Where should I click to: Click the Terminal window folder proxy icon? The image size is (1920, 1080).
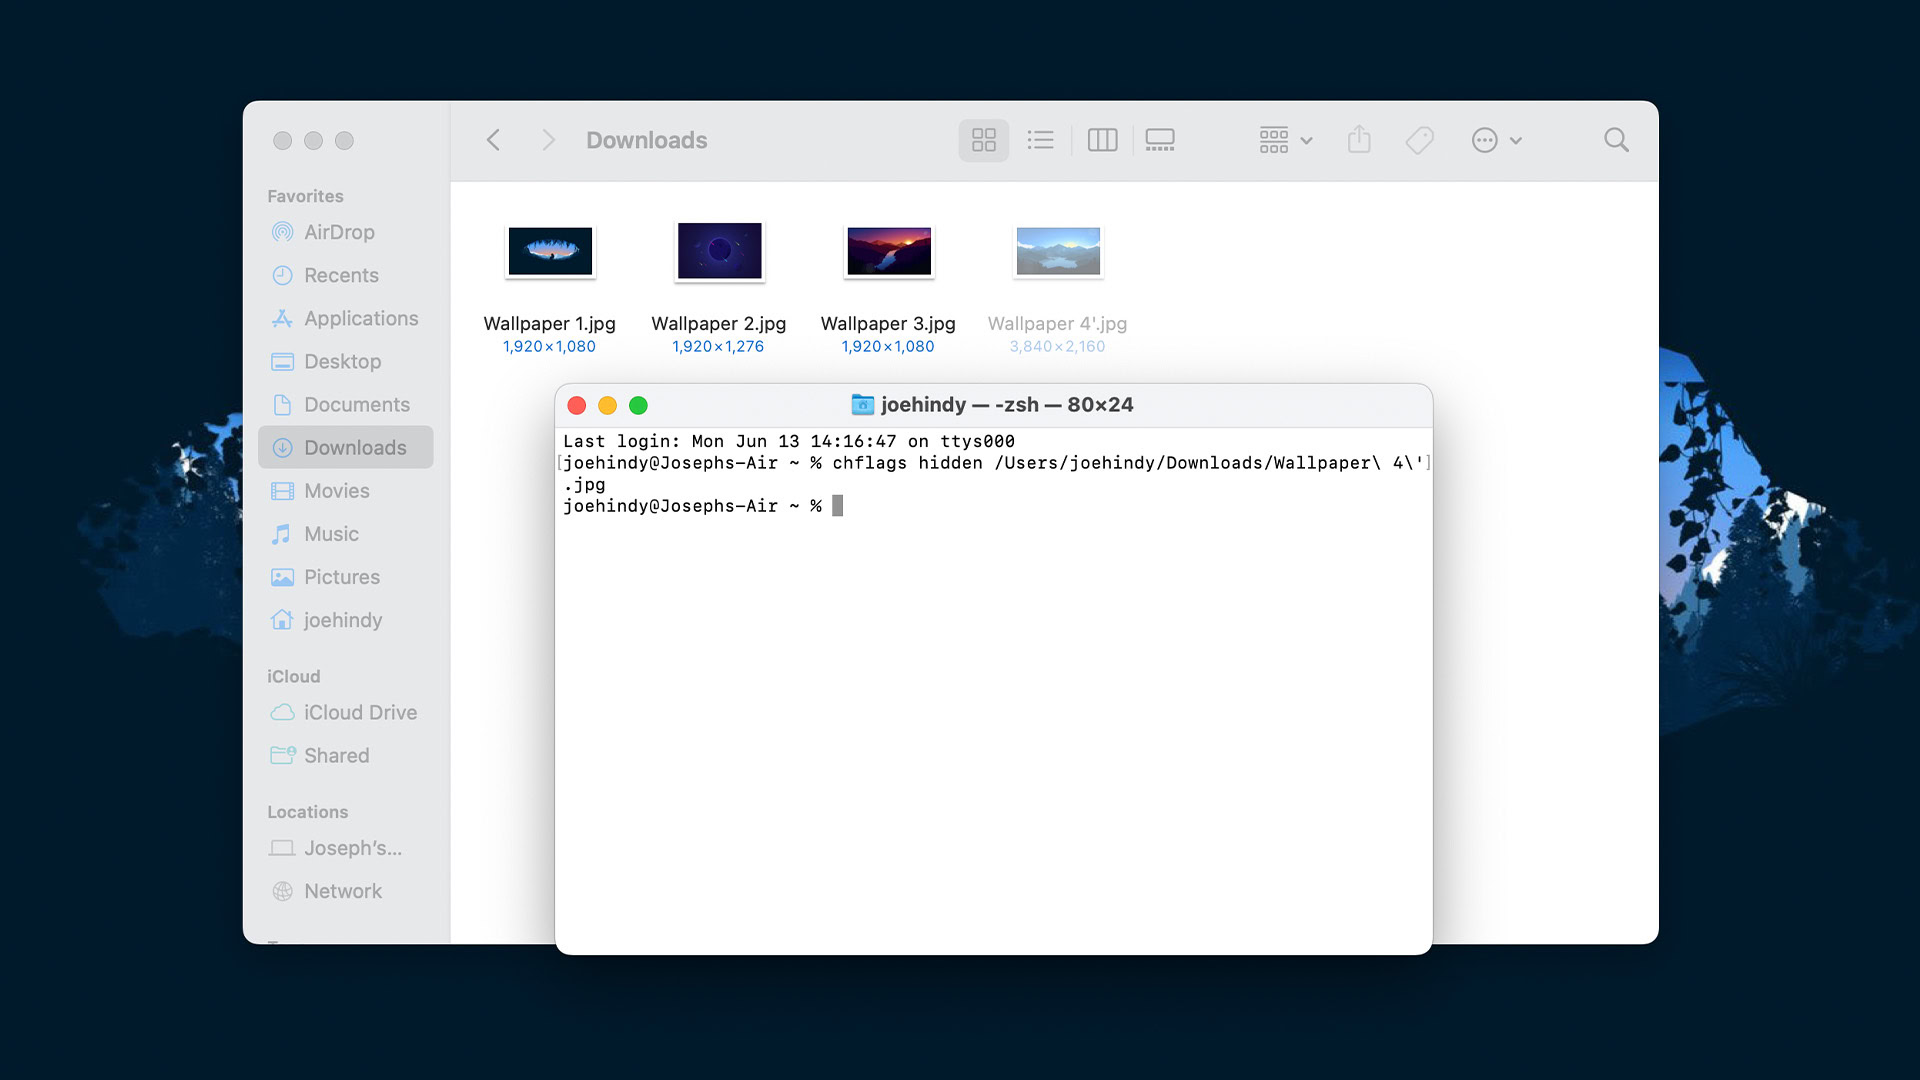pyautogui.click(x=862, y=405)
